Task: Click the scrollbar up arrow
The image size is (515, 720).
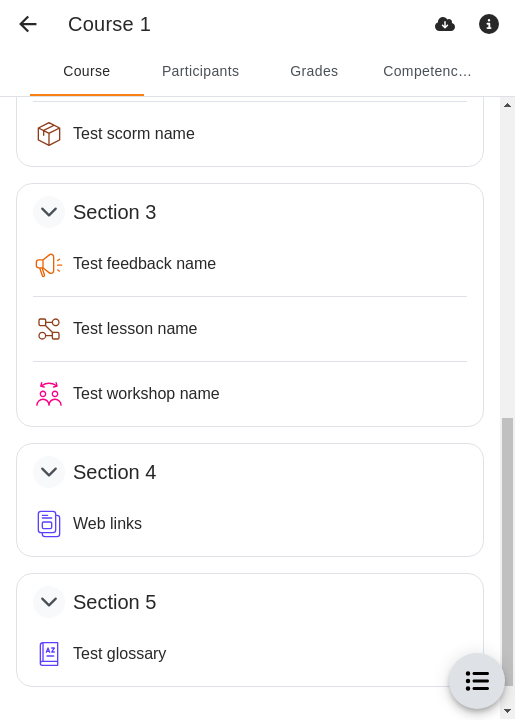Action: pos(507,105)
